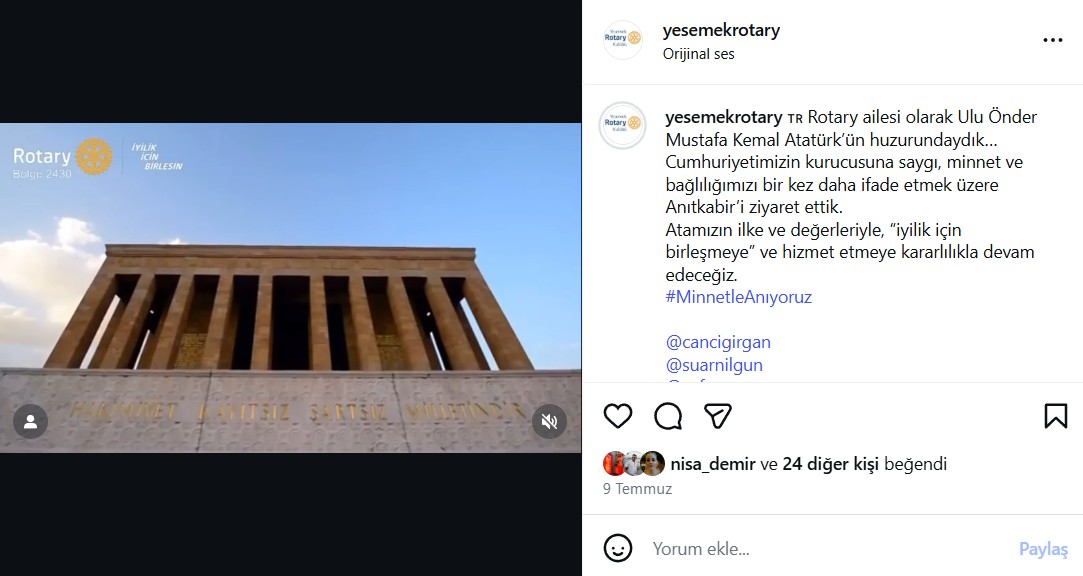Click Paylaş to post comment
This screenshot has width=1083, height=576.
1043,549
